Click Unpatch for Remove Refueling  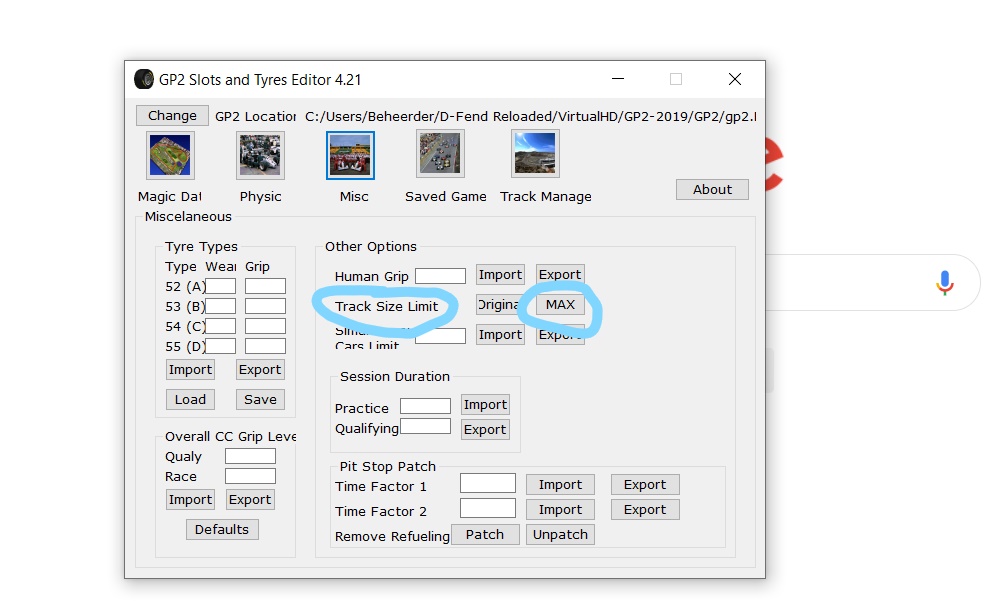point(560,534)
